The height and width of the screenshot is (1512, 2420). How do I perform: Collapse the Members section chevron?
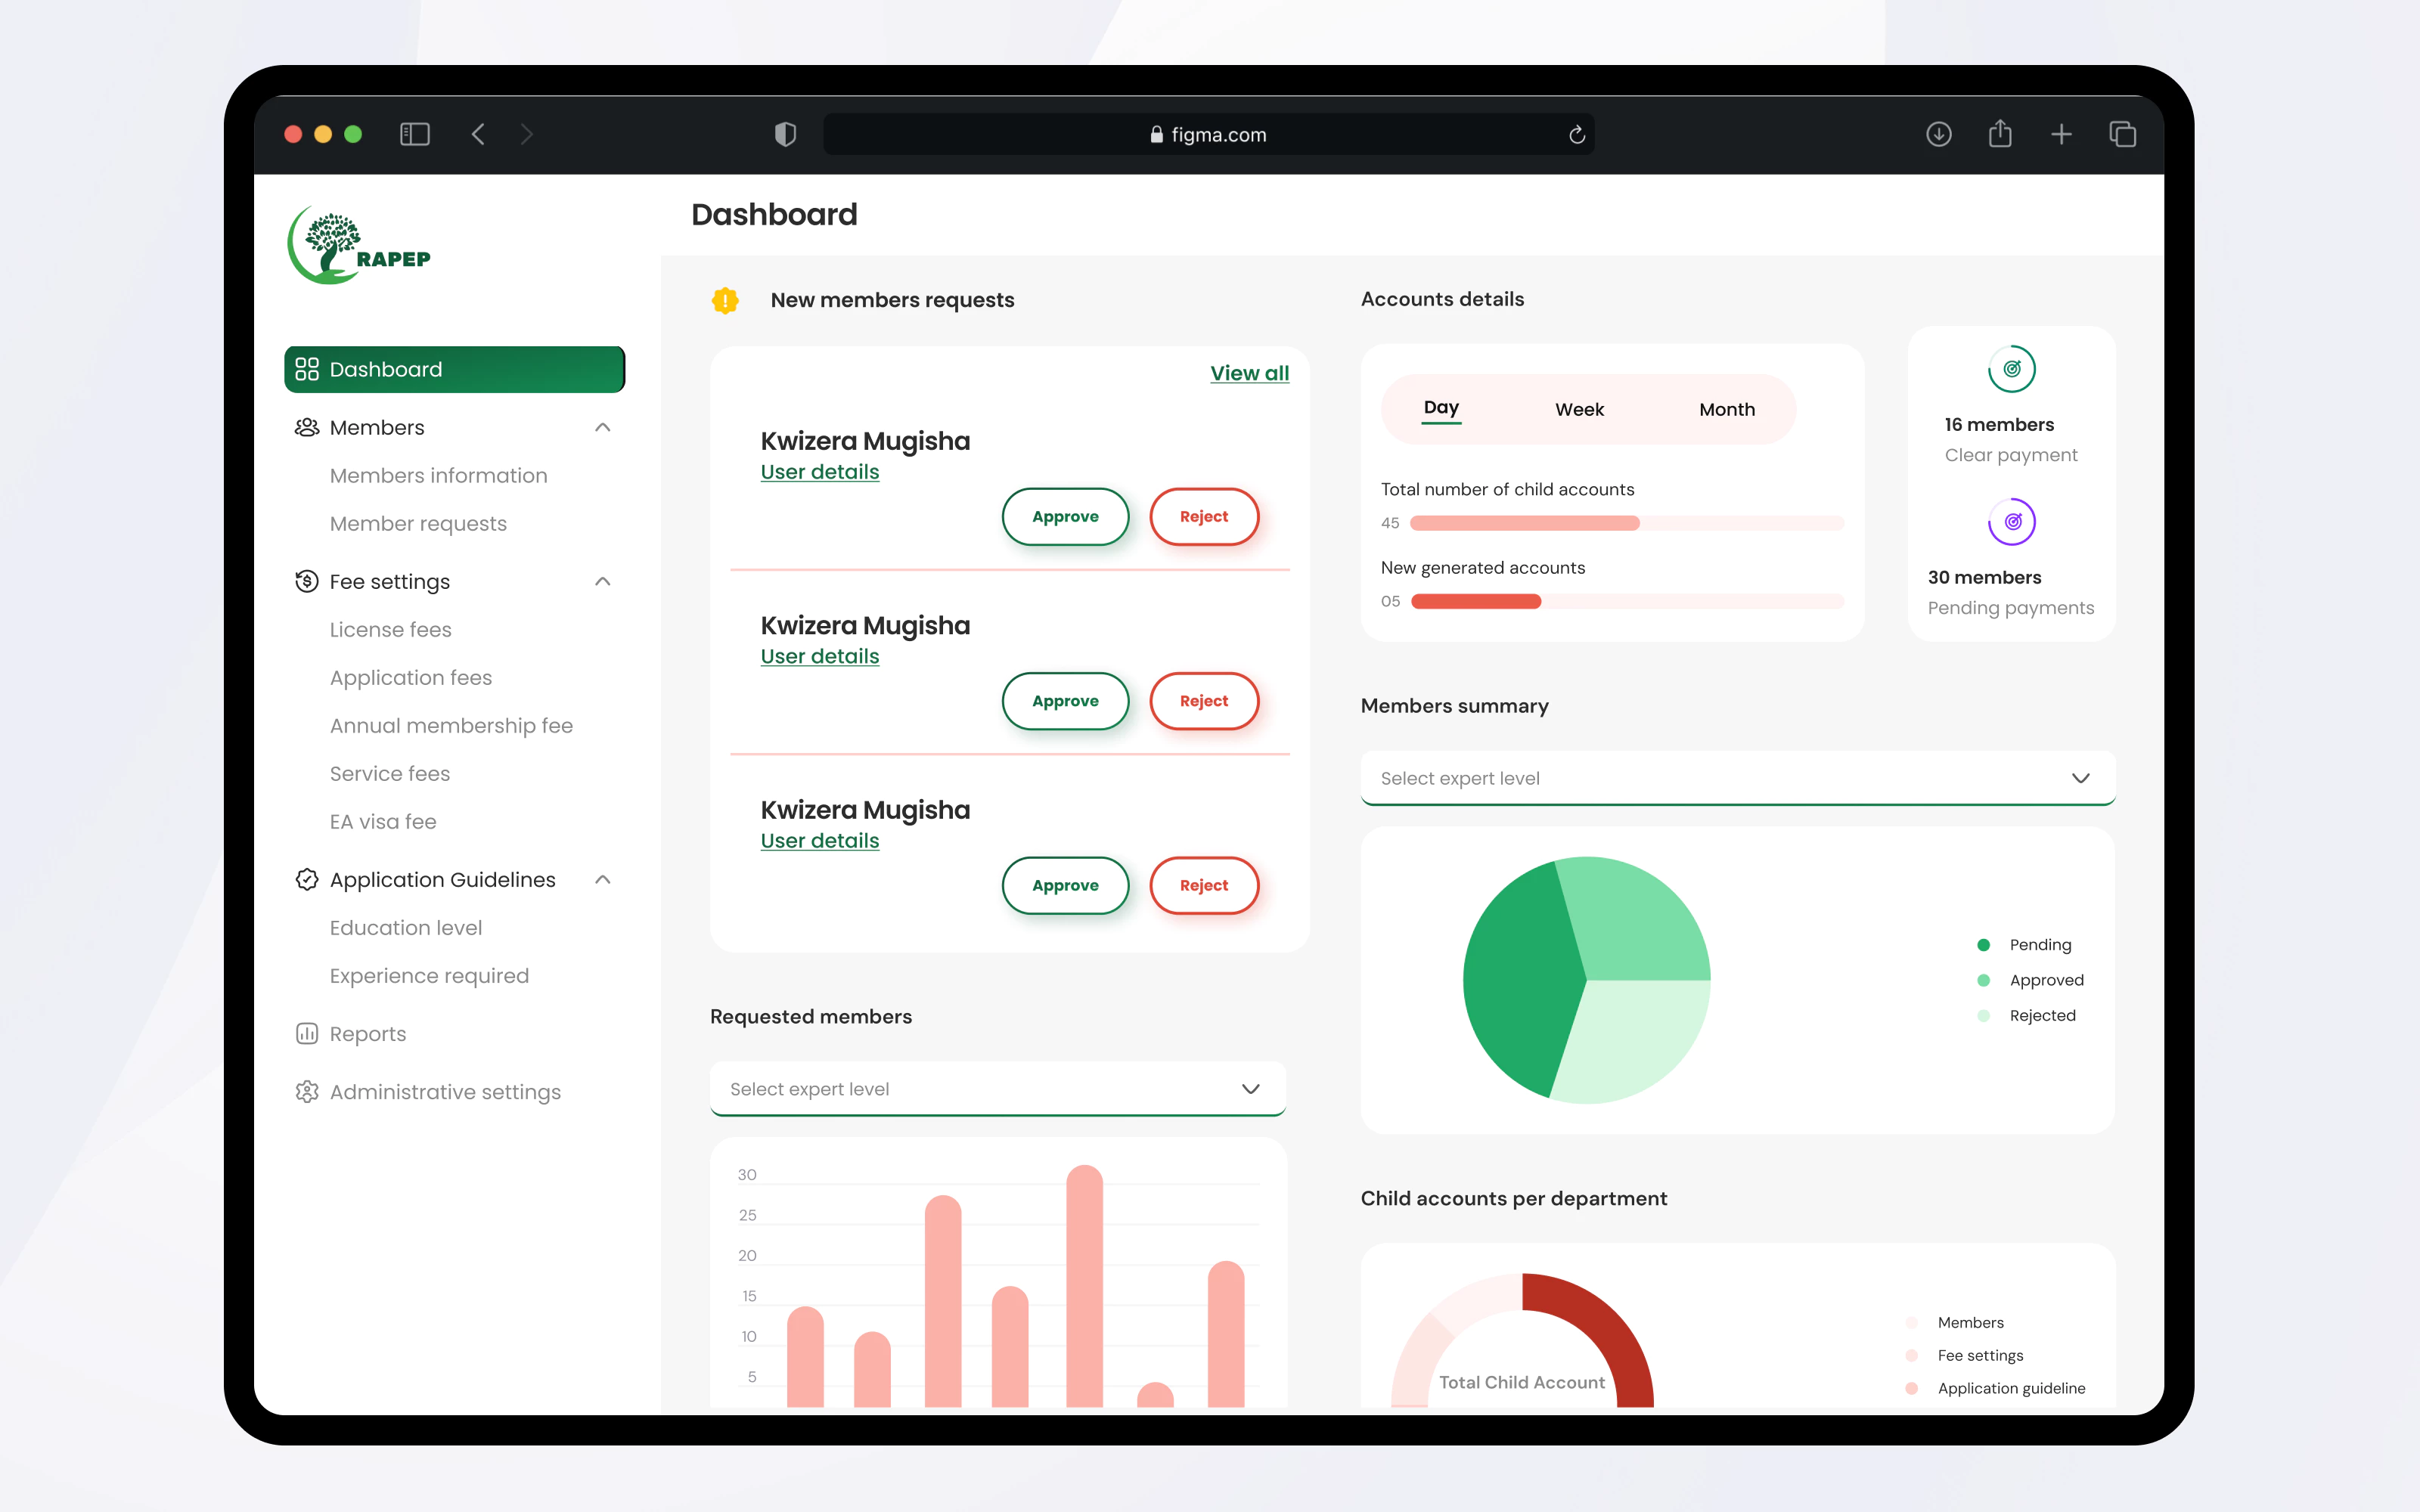click(x=602, y=427)
